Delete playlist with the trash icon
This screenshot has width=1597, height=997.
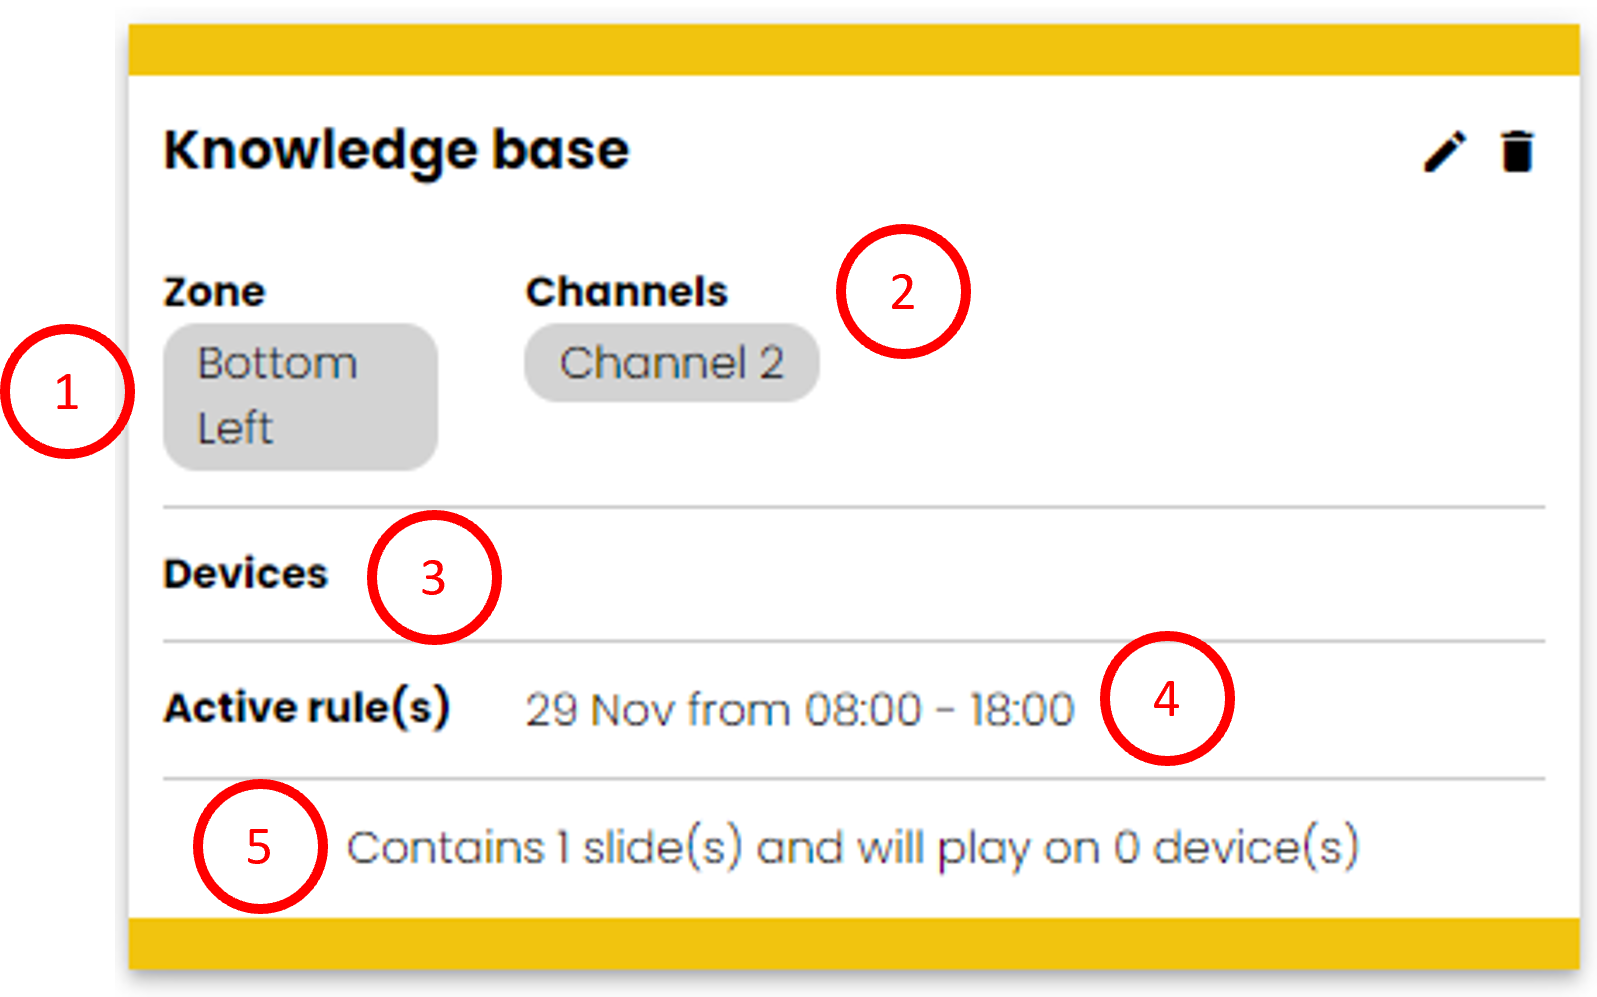(1517, 152)
